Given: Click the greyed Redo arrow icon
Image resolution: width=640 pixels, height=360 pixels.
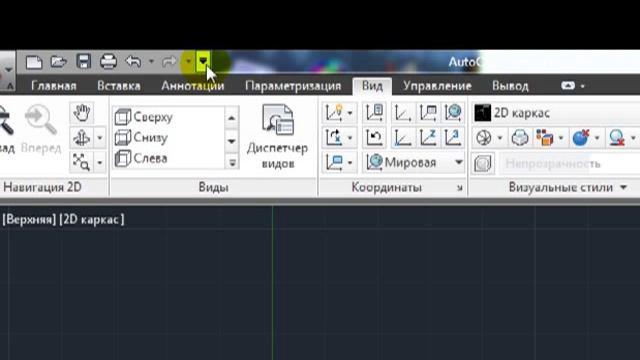Looking at the screenshot, I should [x=169, y=62].
